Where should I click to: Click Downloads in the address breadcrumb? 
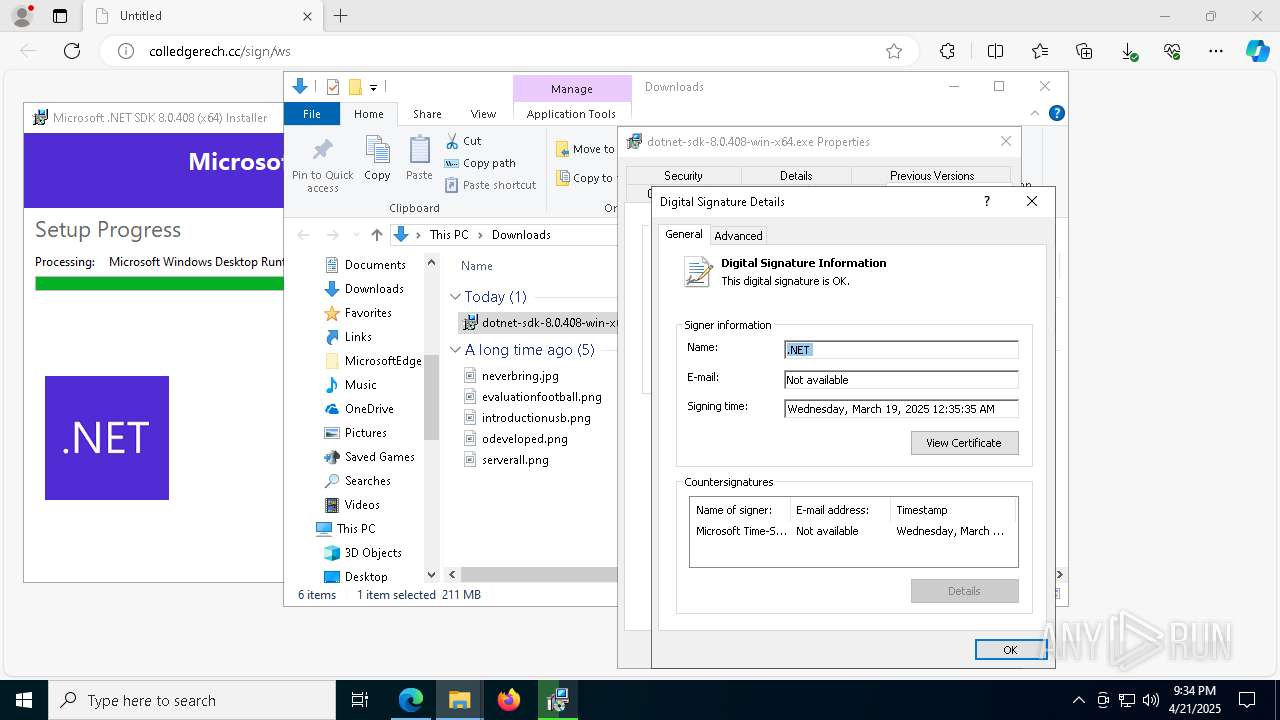coord(521,235)
